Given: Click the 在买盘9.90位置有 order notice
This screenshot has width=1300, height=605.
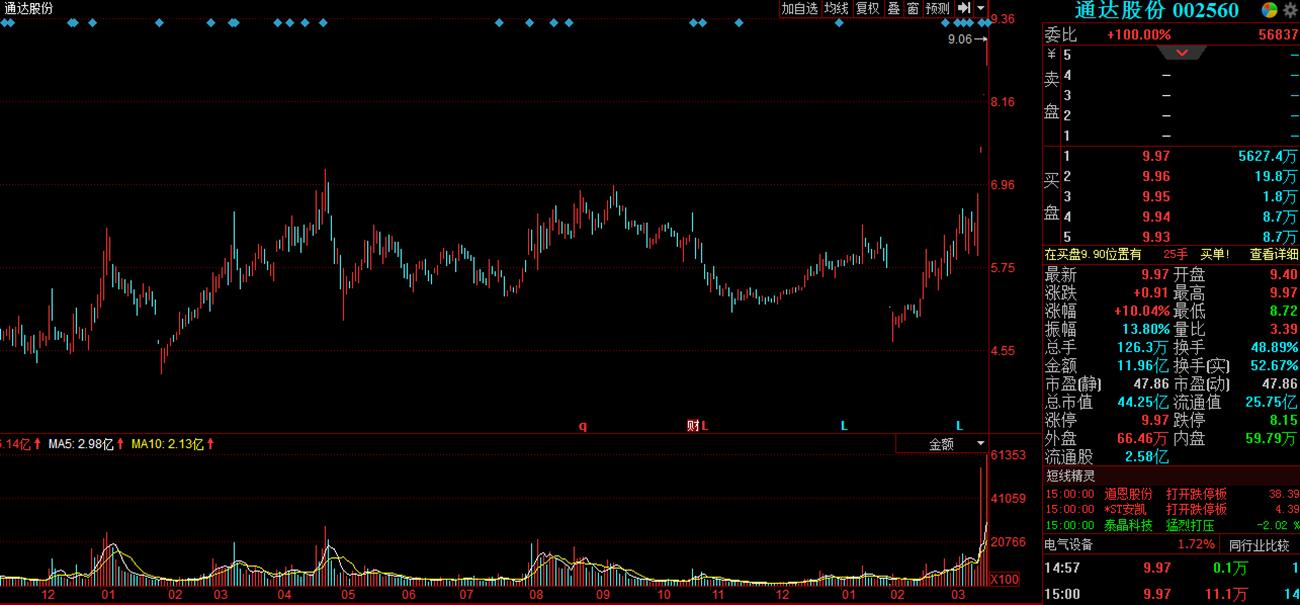Looking at the screenshot, I should click(1093, 254).
